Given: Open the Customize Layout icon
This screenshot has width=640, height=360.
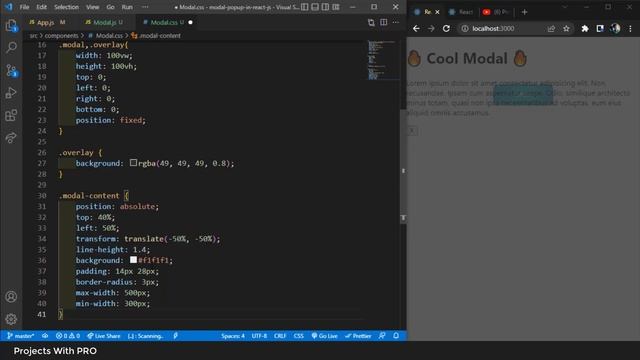Looking at the screenshot, I should point(336,7).
